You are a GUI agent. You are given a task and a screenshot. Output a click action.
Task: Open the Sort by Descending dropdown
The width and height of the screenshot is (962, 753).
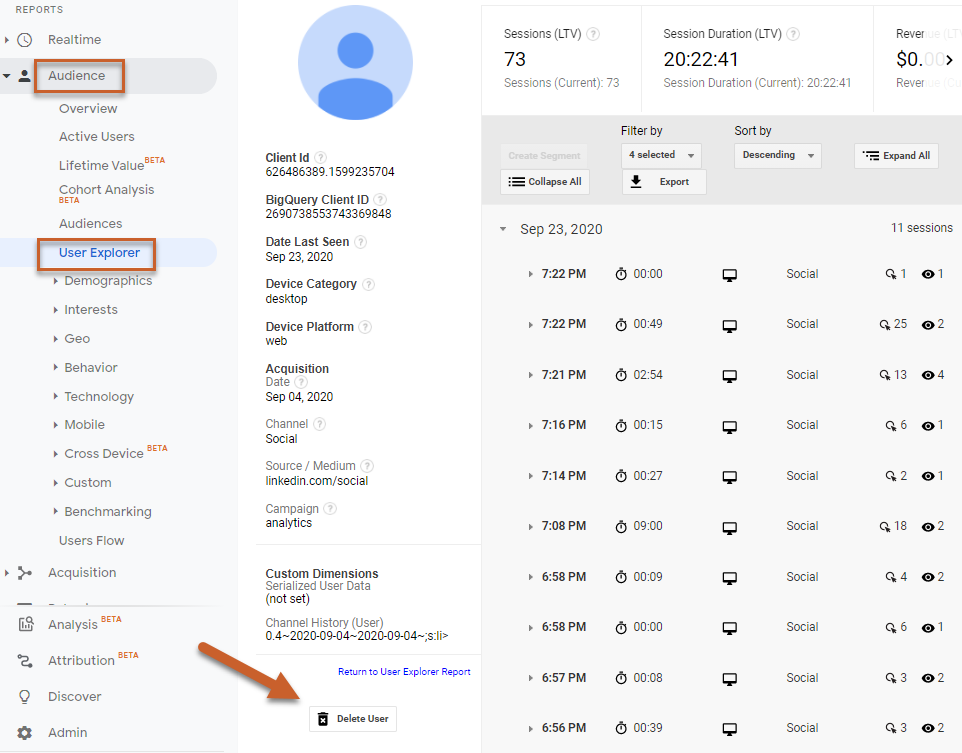point(777,155)
